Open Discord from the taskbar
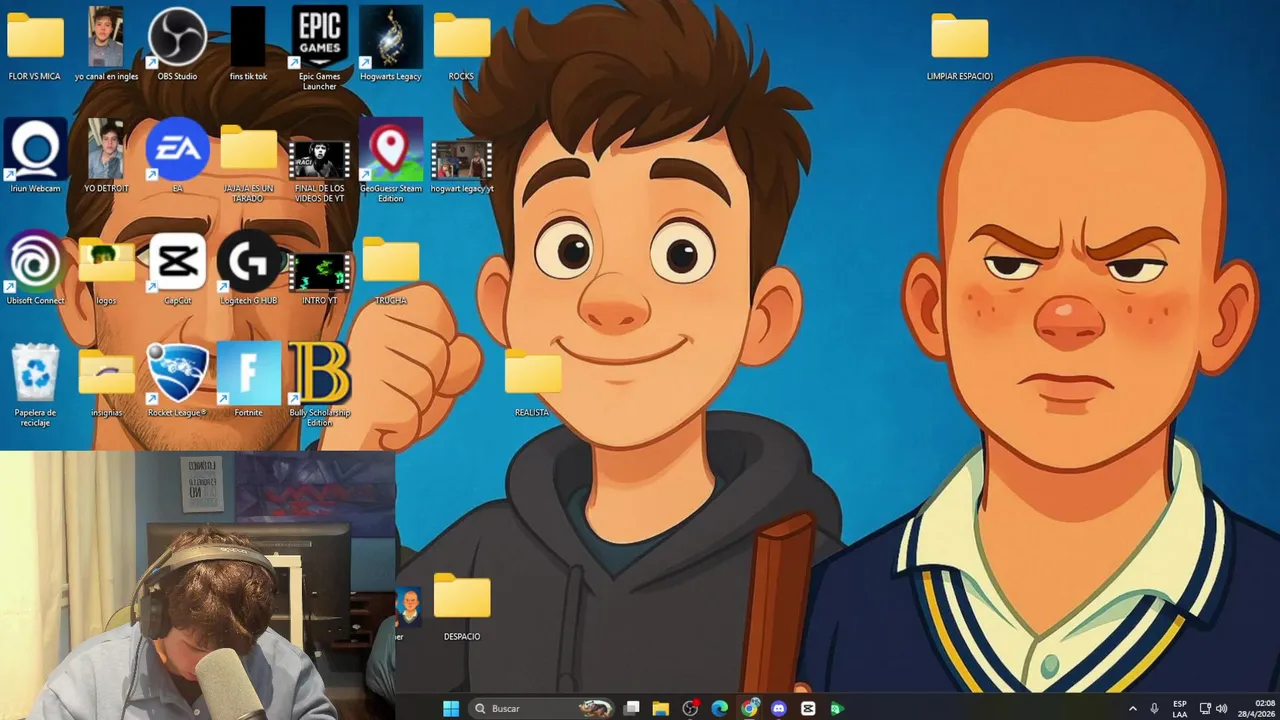Viewport: 1280px width, 720px height. click(x=779, y=708)
